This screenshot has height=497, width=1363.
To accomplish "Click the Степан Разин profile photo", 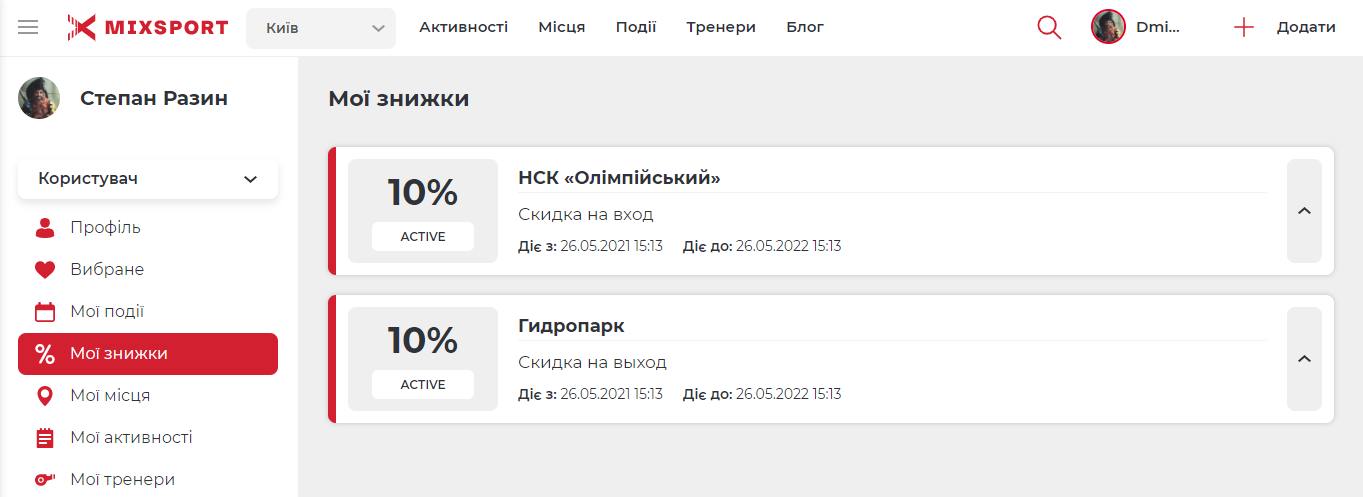I will tap(39, 98).
